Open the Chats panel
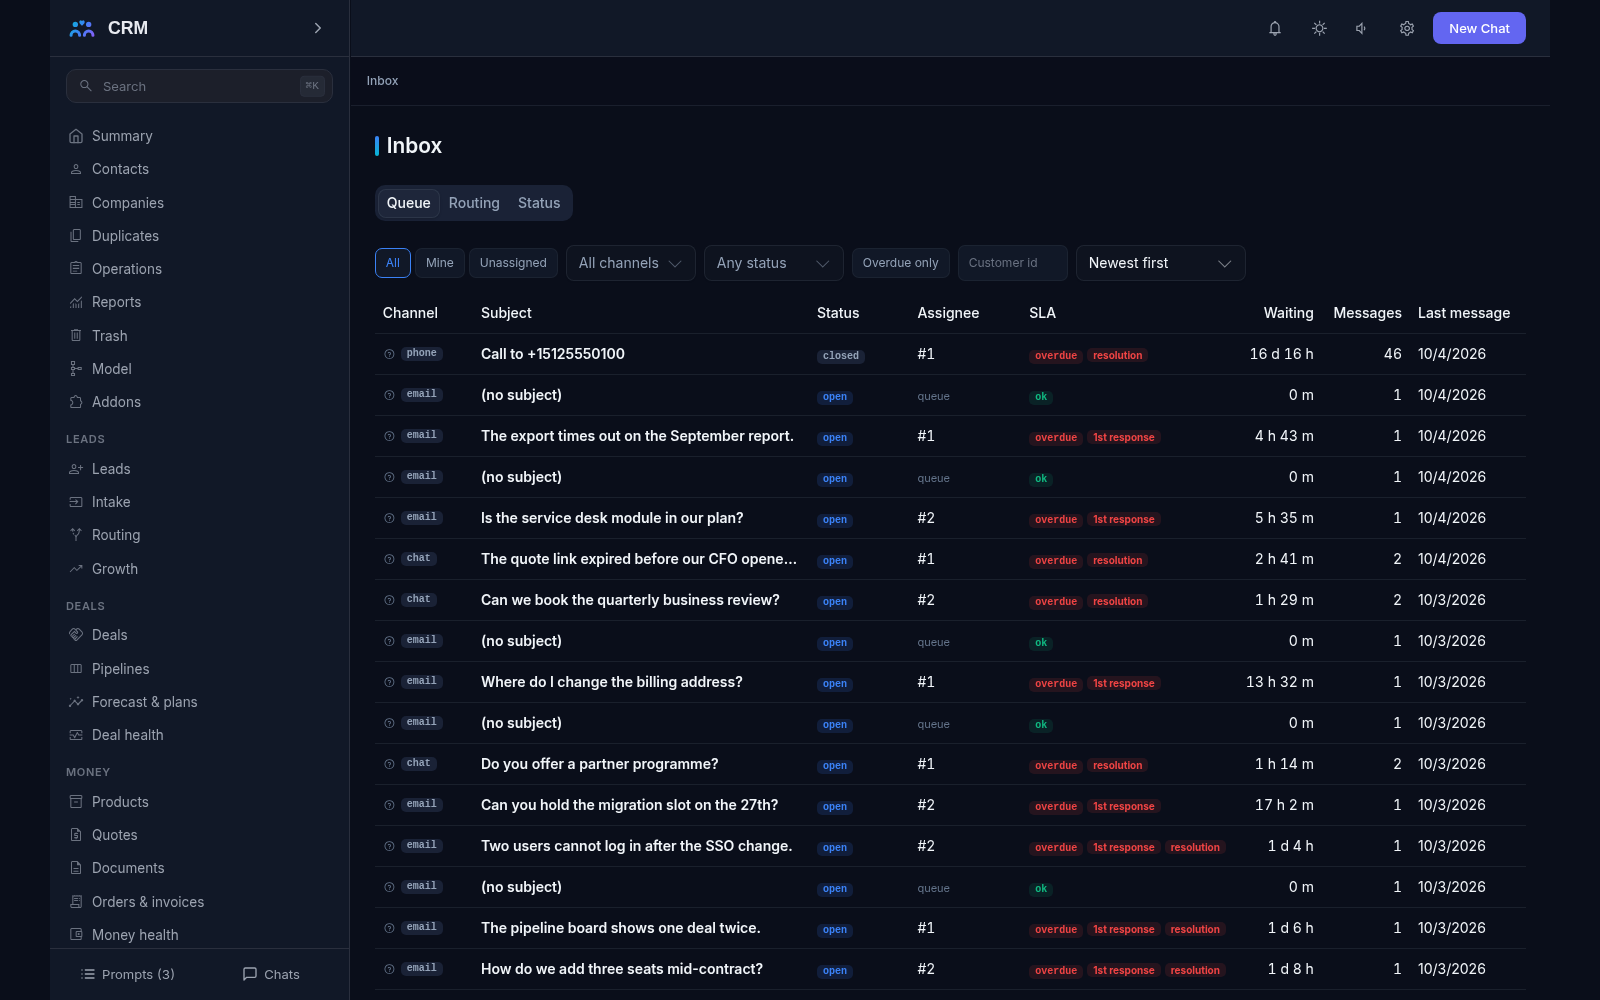The width and height of the screenshot is (1600, 1000). [271, 974]
